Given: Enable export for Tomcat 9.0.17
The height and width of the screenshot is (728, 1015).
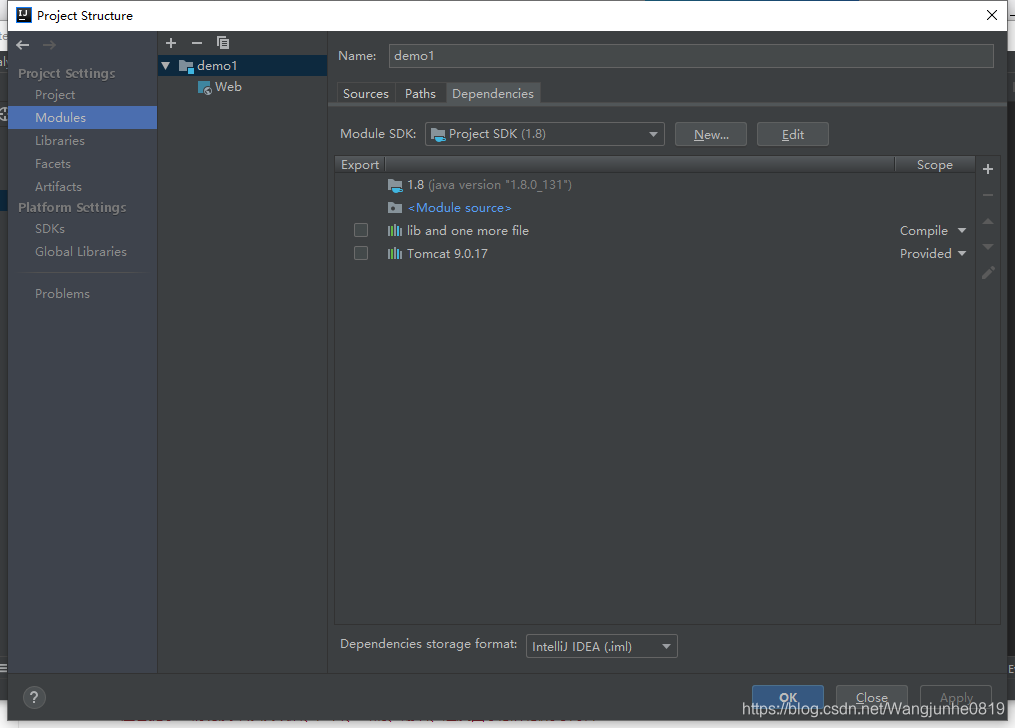Looking at the screenshot, I should click(x=361, y=253).
